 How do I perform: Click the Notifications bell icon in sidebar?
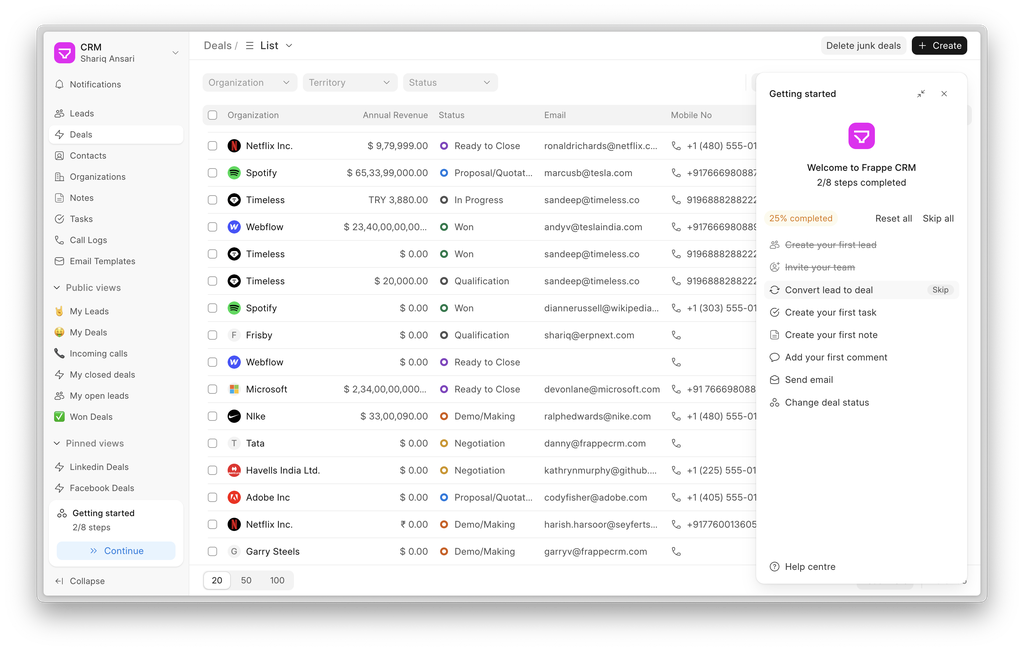point(60,85)
